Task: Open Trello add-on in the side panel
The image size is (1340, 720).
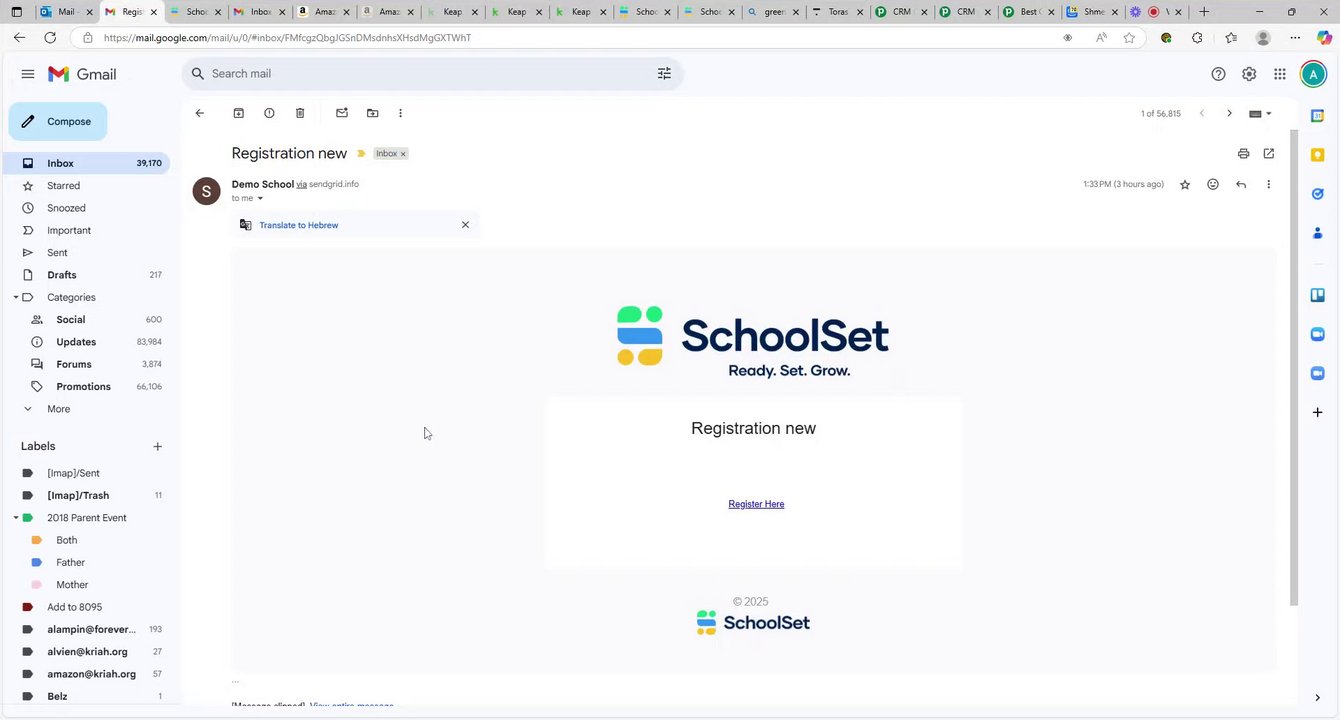Action: (x=1317, y=295)
